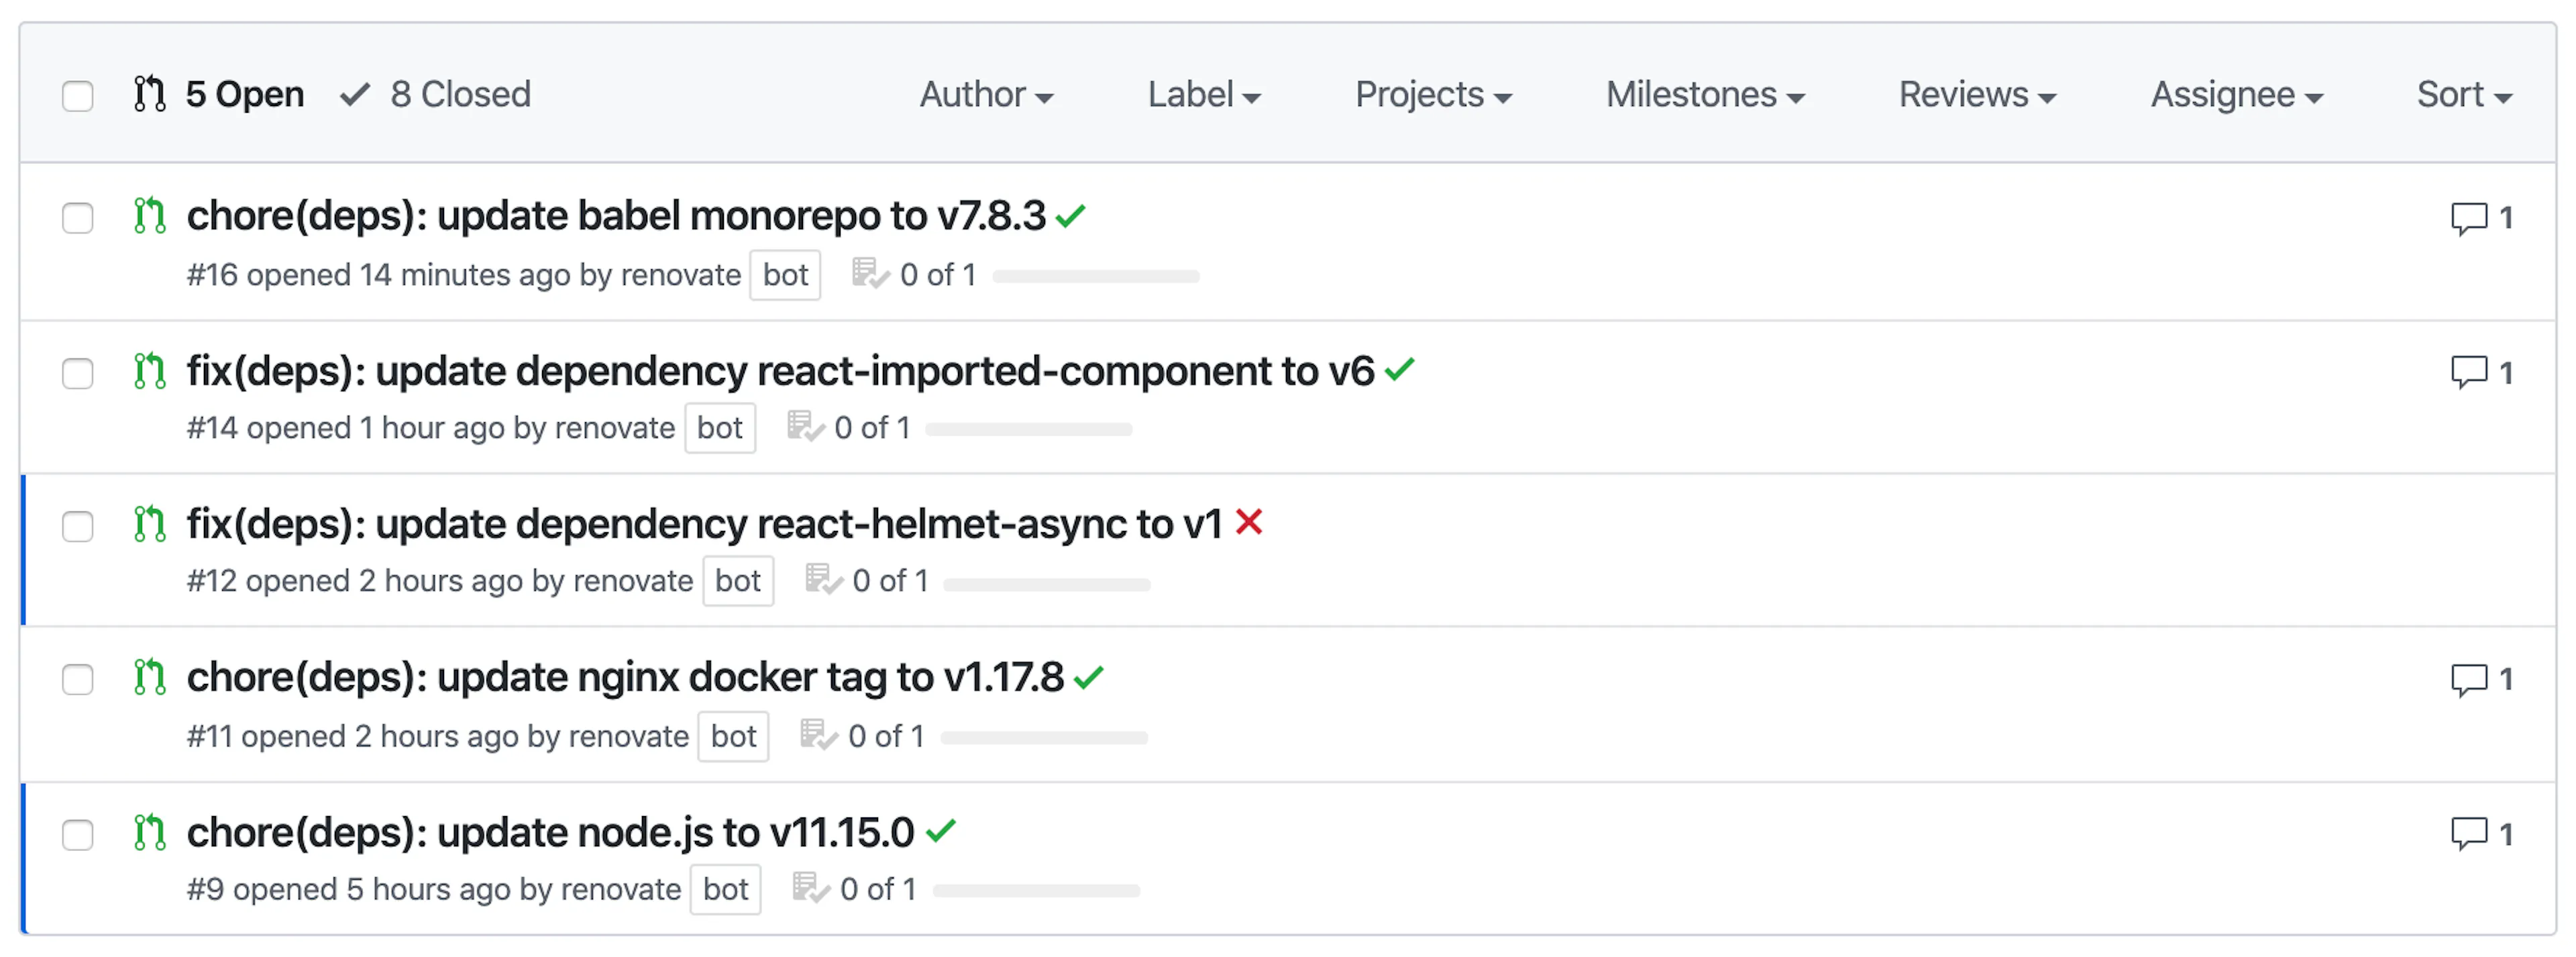2576x957 pixels.
Task: Click pull request icon beside node.js update
Action: tap(150, 833)
